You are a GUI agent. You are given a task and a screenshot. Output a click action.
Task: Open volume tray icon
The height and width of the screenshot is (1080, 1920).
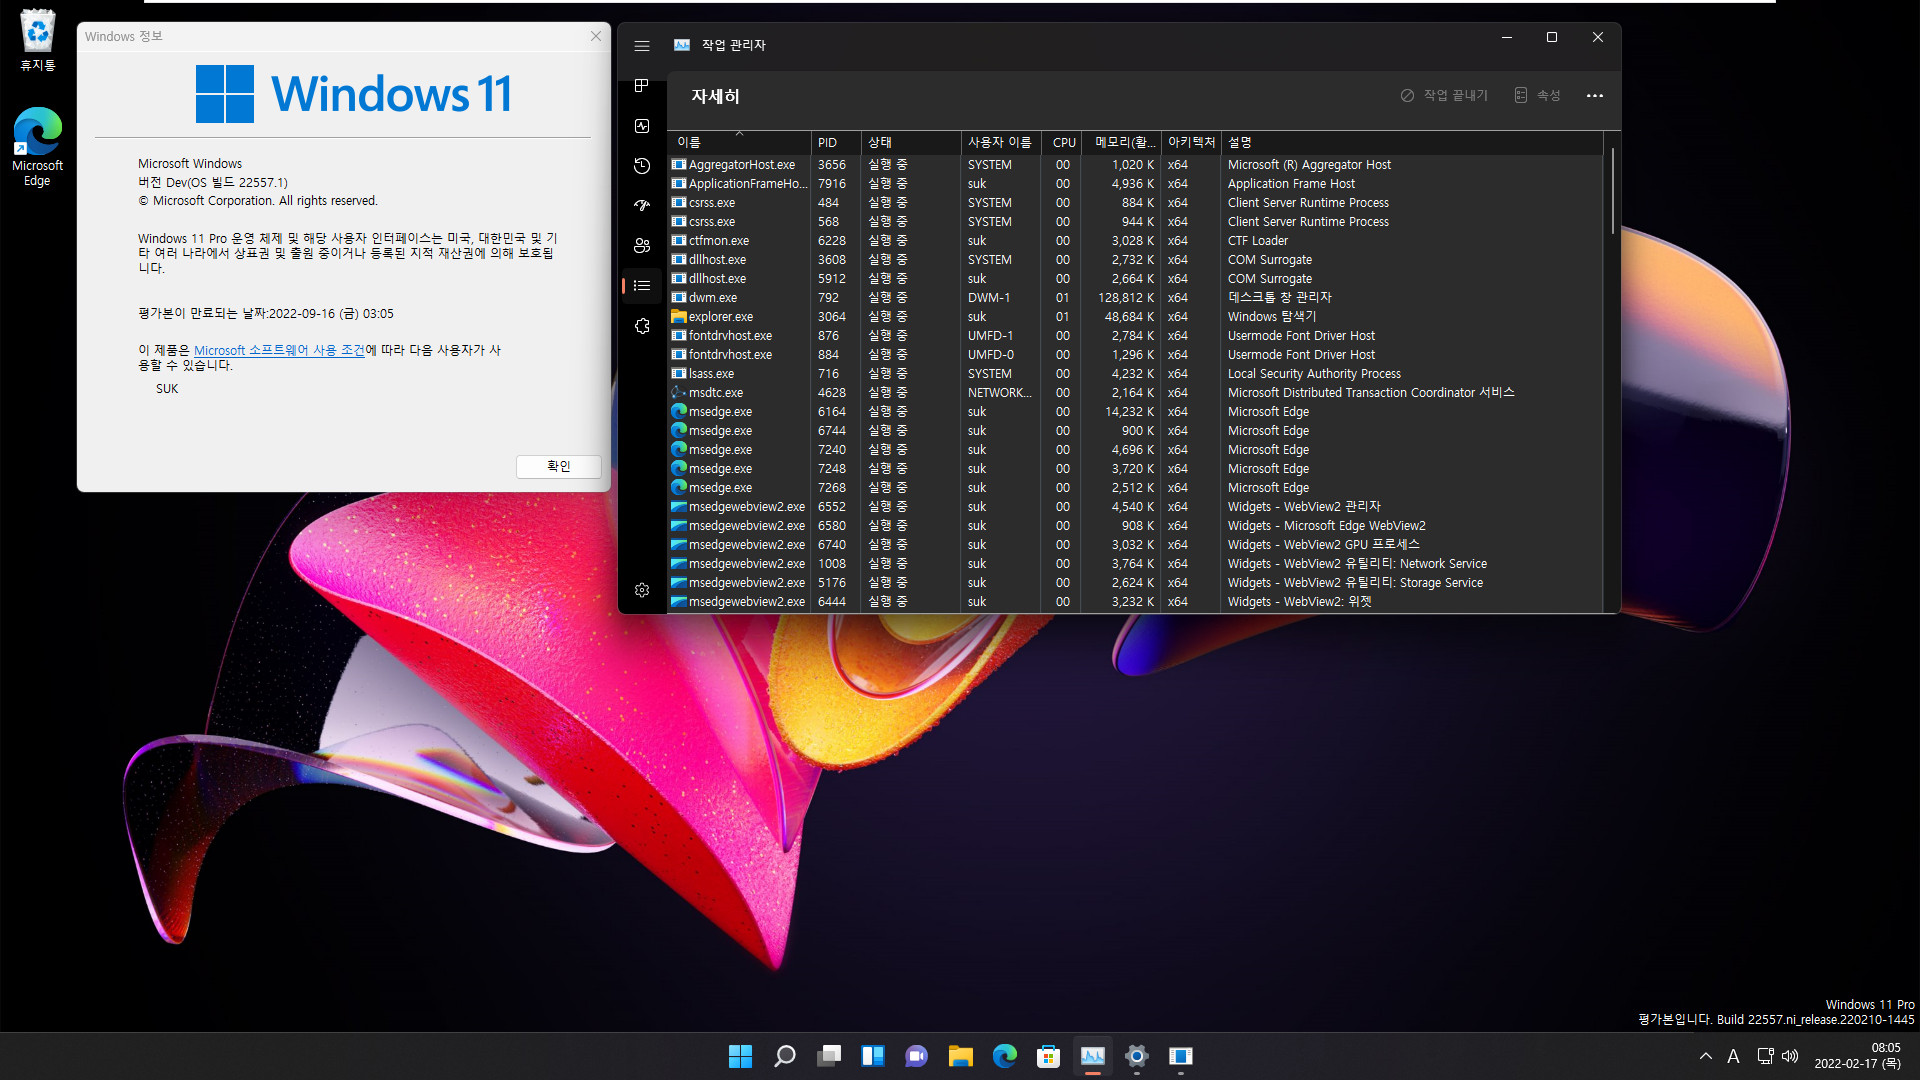(1790, 1056)
